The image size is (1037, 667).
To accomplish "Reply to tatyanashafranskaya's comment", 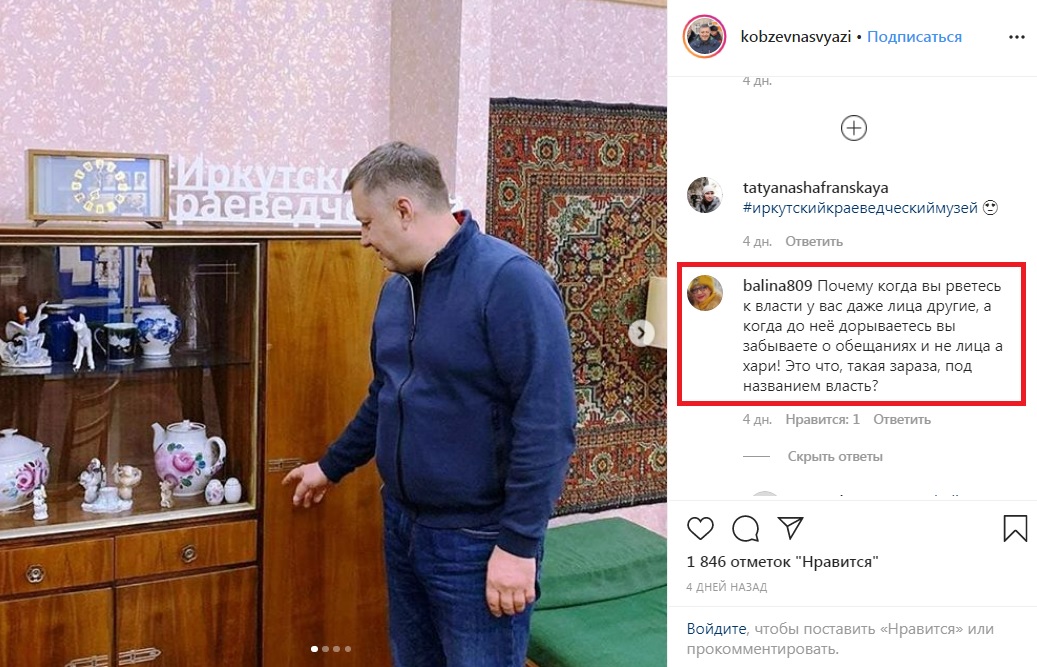I will (x=813, y=241).
